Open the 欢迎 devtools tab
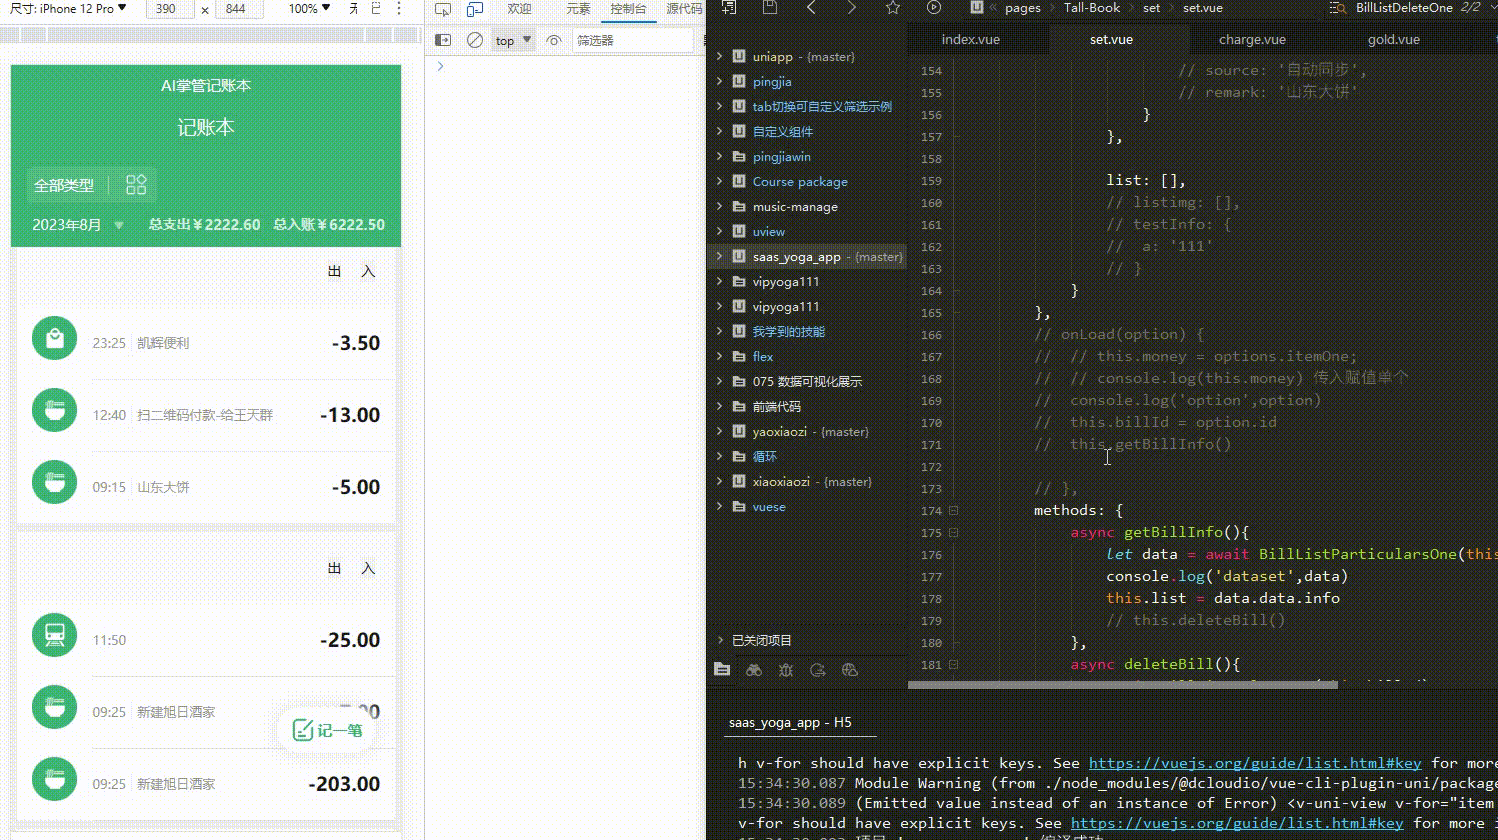The width and height of the screenshot is (1498, 840). 519,8
